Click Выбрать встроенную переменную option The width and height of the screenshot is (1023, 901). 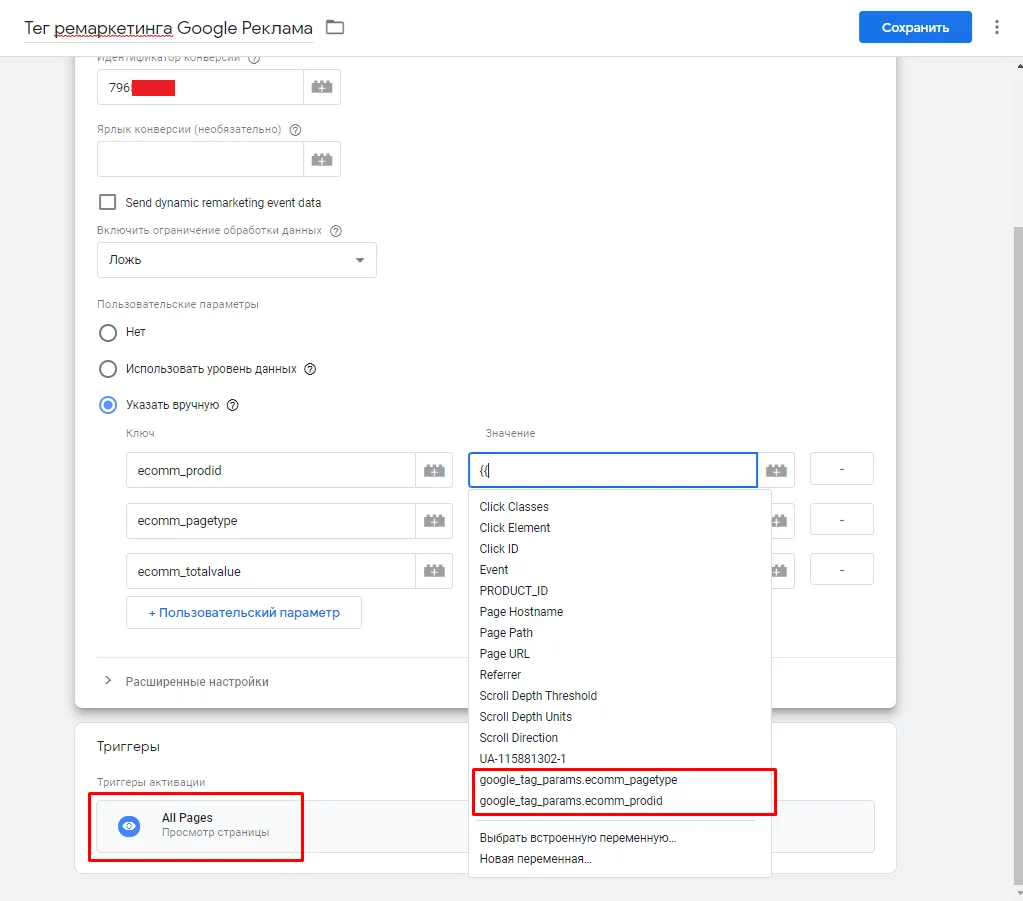tap(577, 838)
